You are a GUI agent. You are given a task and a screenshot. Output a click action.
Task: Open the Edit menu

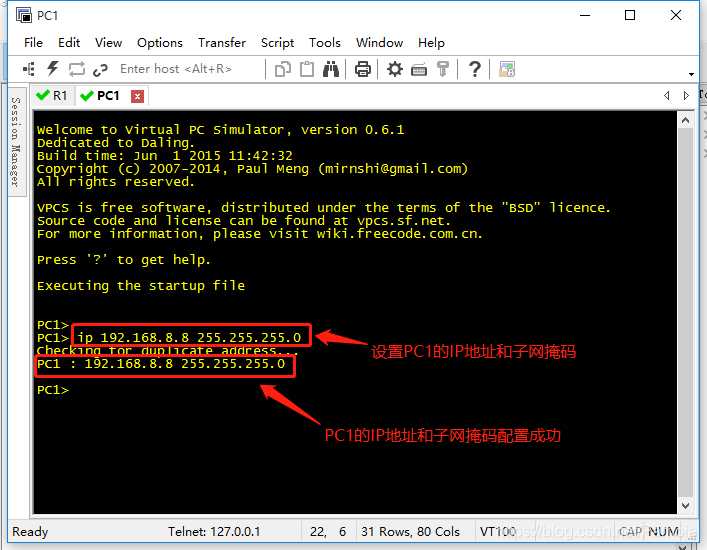tap(69, 43)
